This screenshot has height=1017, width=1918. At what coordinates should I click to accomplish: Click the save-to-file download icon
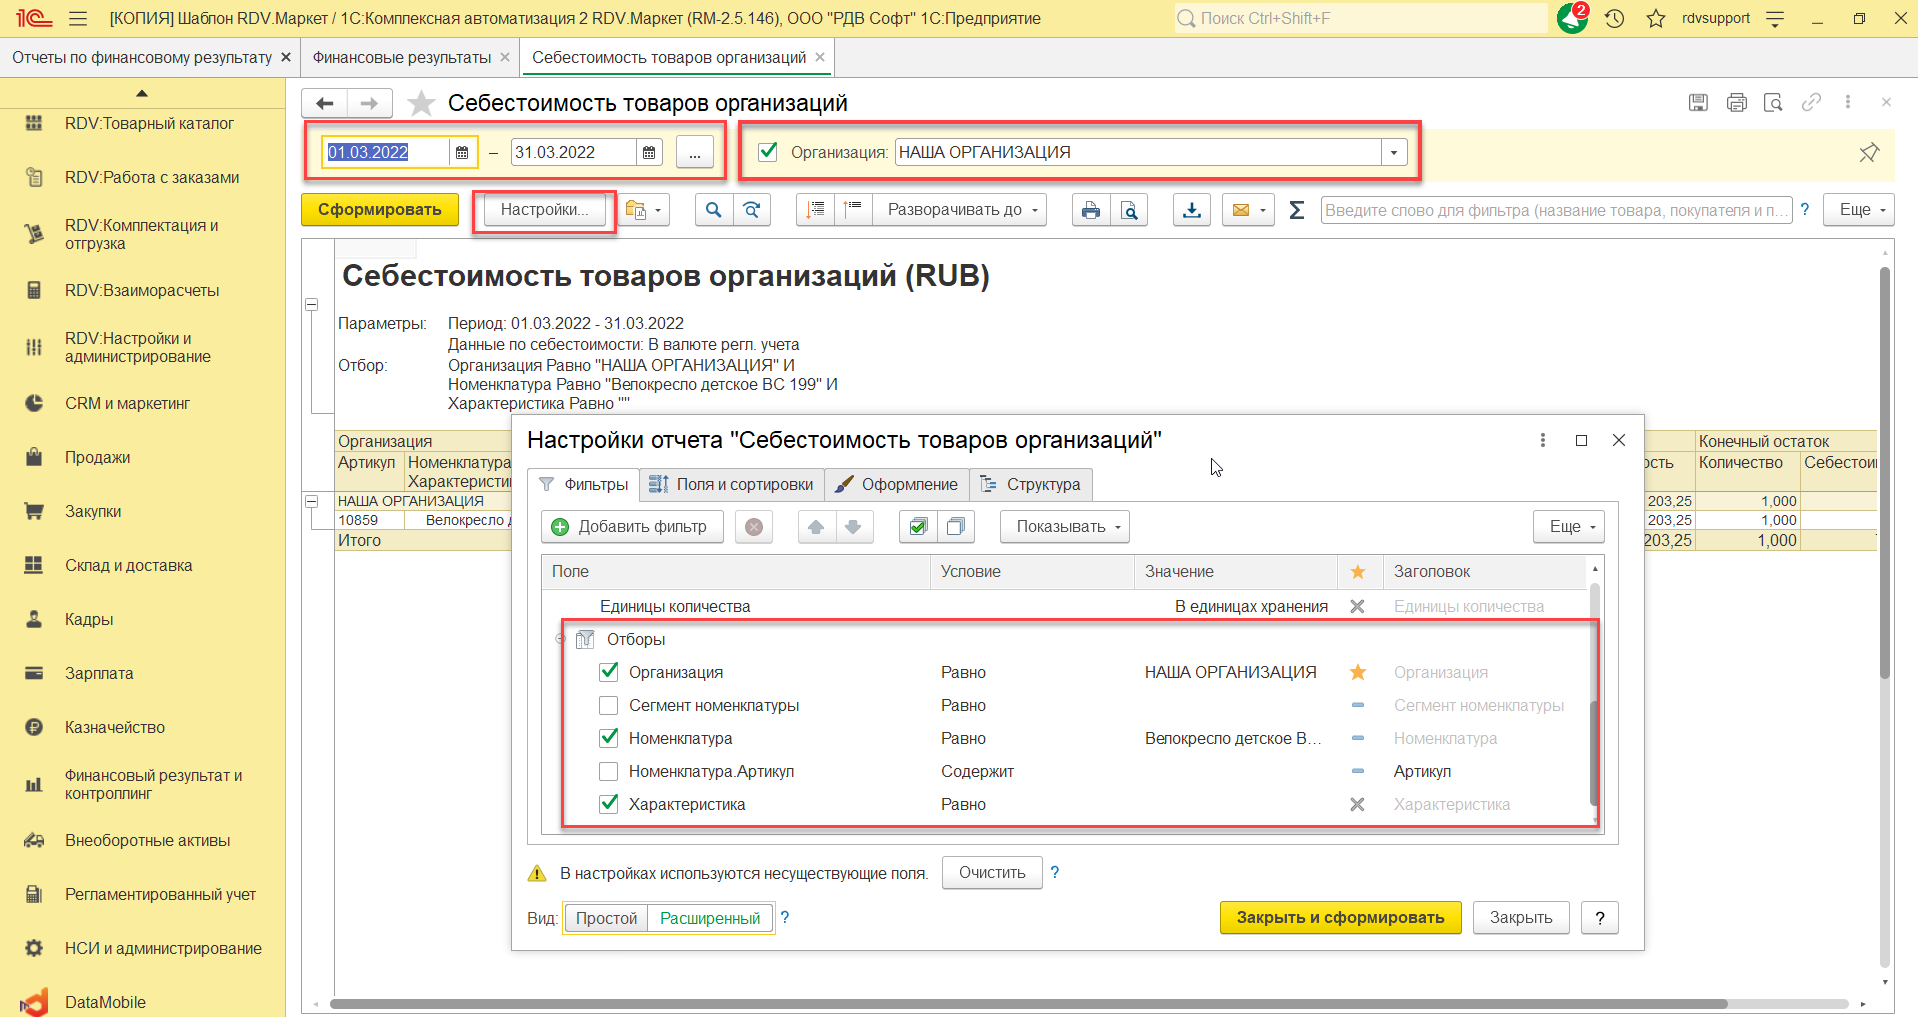[1191, 210]
